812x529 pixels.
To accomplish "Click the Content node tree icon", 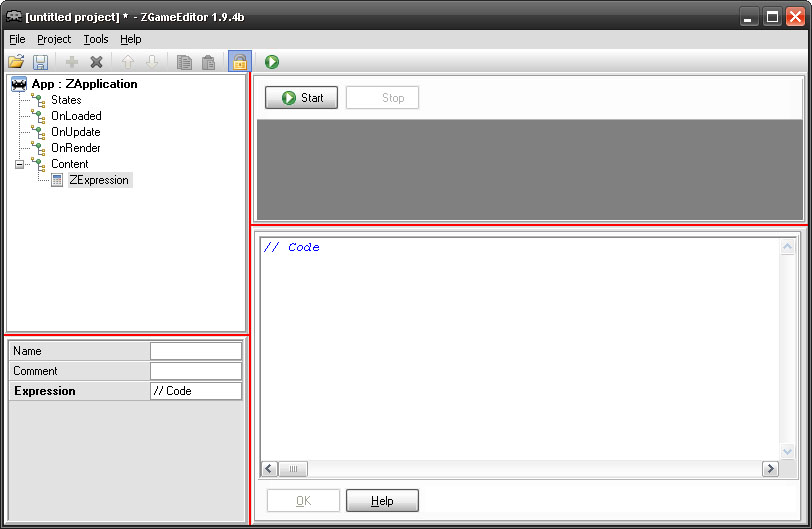I will [x=38, y=164].
